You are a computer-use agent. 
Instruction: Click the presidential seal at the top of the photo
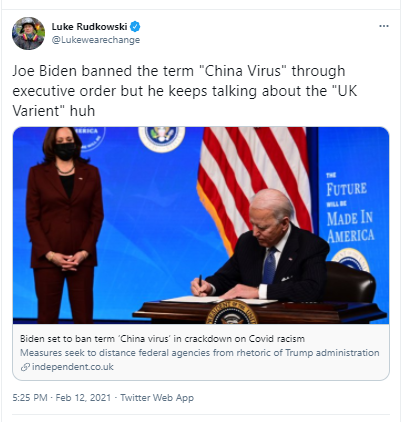(x=162, y=137)
